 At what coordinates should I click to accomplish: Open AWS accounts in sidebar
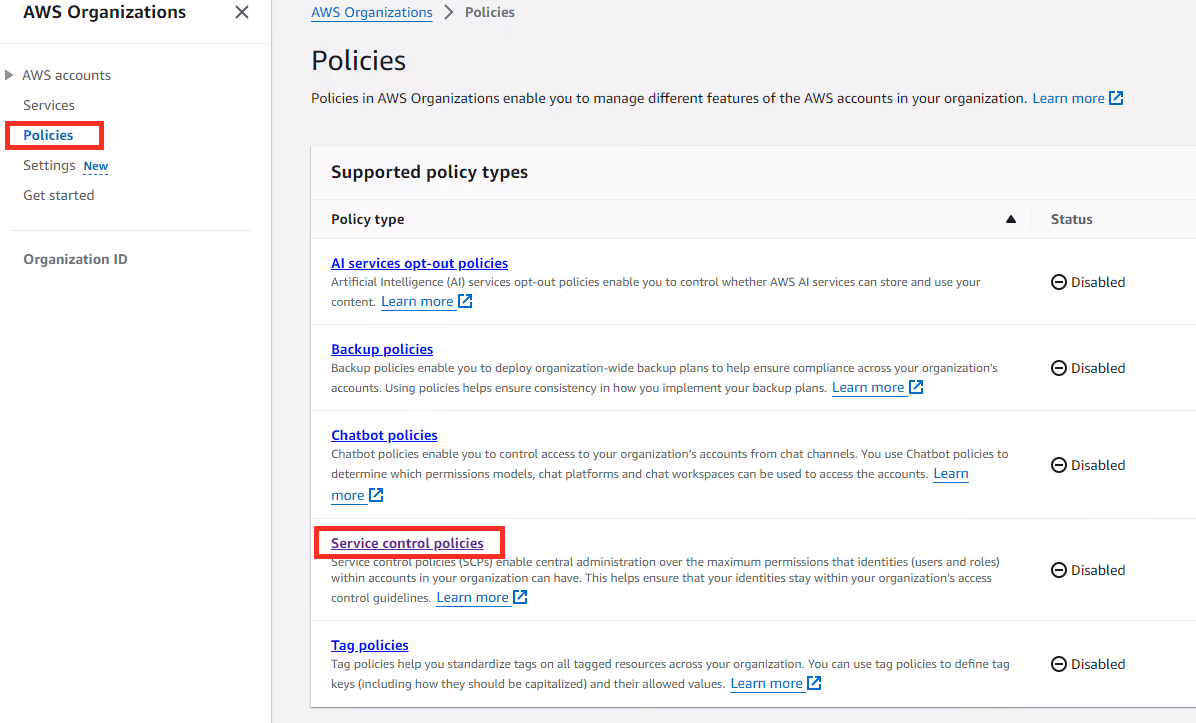coord(66,75)
